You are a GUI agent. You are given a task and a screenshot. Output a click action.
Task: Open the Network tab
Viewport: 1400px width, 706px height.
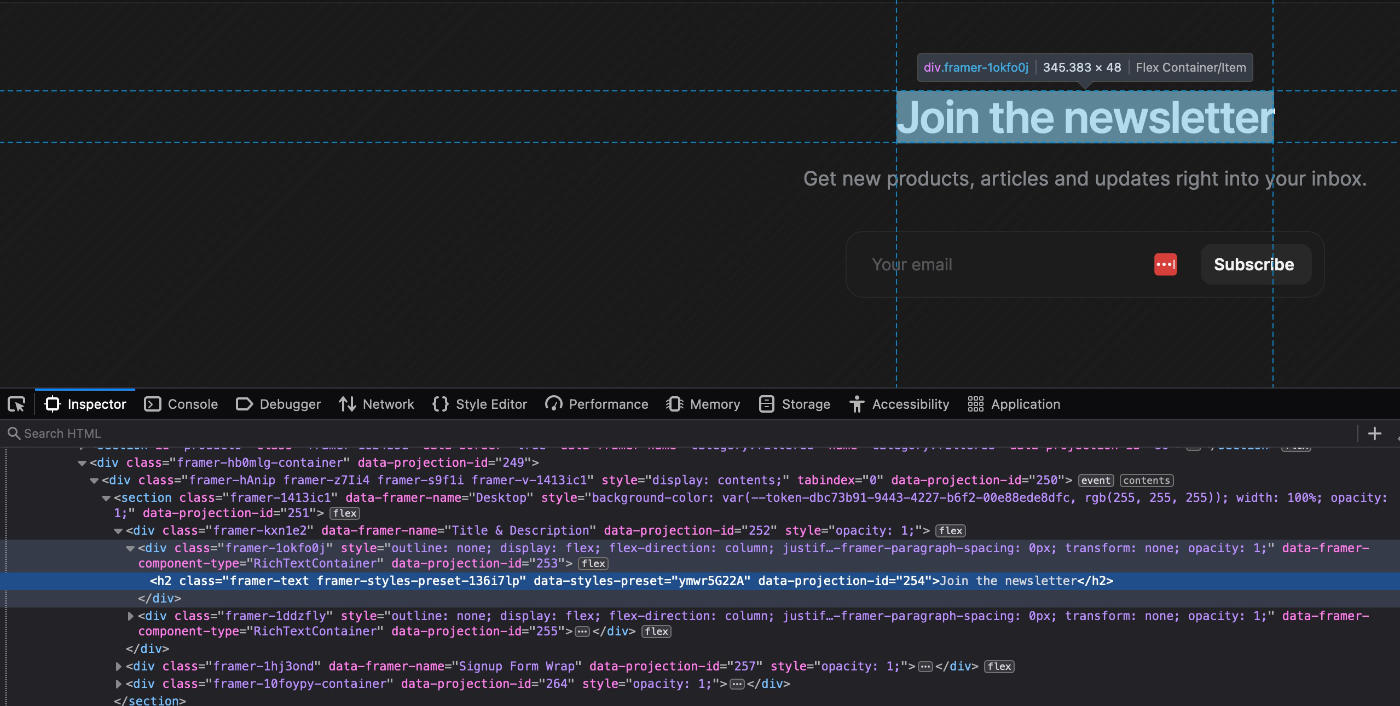pyautogui.click(x=376, y=404)
